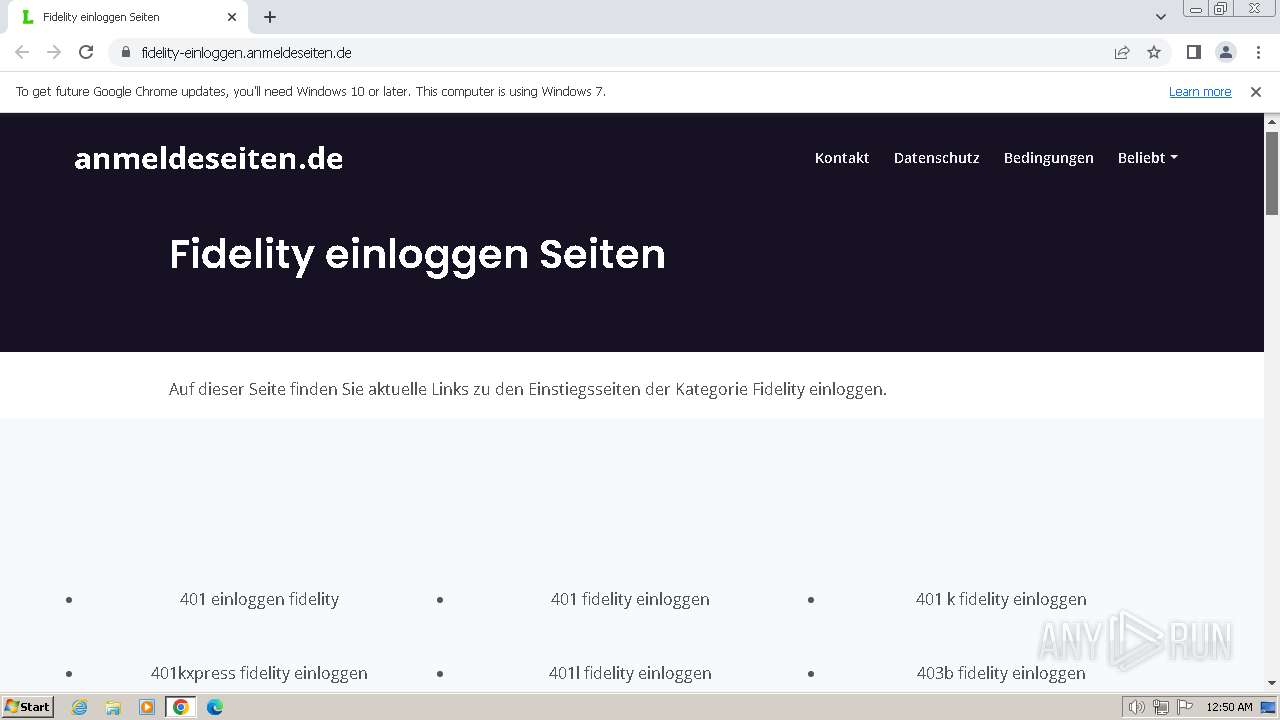Open the 401 einloggen fidelity link
1280x720 pixels.
tap(259, 599)
